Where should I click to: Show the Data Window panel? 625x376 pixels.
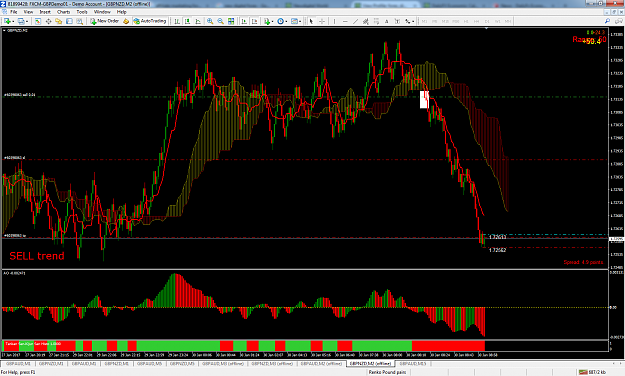(48, 21)
